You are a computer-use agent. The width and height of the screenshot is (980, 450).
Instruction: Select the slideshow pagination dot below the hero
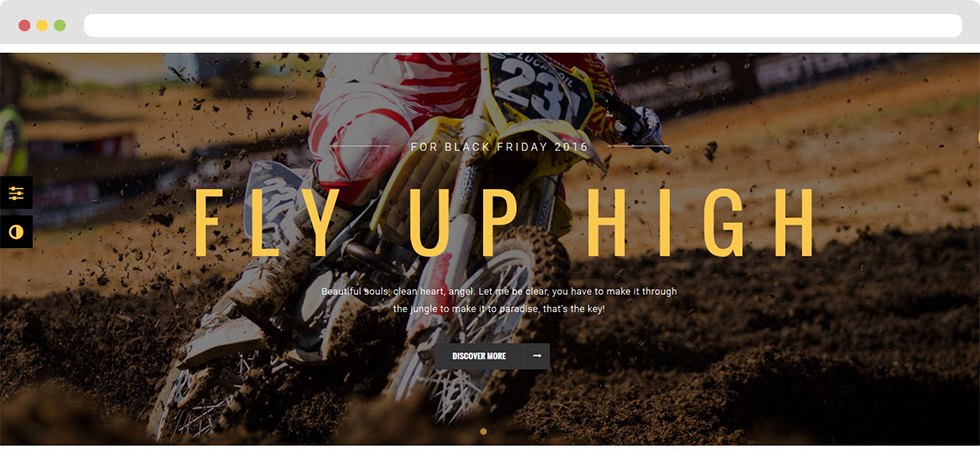[x=483, y=431]
